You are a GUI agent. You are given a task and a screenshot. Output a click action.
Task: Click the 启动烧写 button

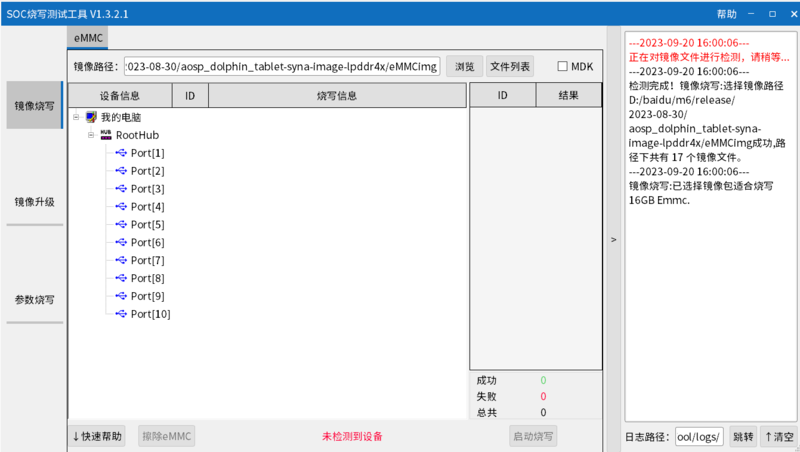(533, 436)
